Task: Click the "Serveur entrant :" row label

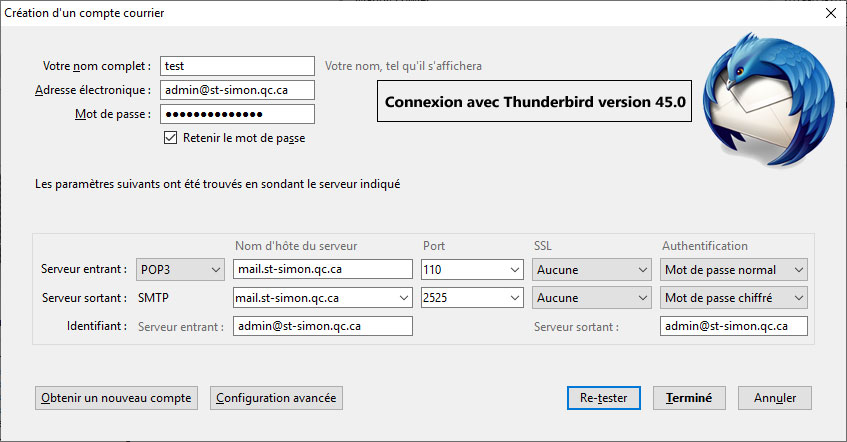Action: pos(84,269)
